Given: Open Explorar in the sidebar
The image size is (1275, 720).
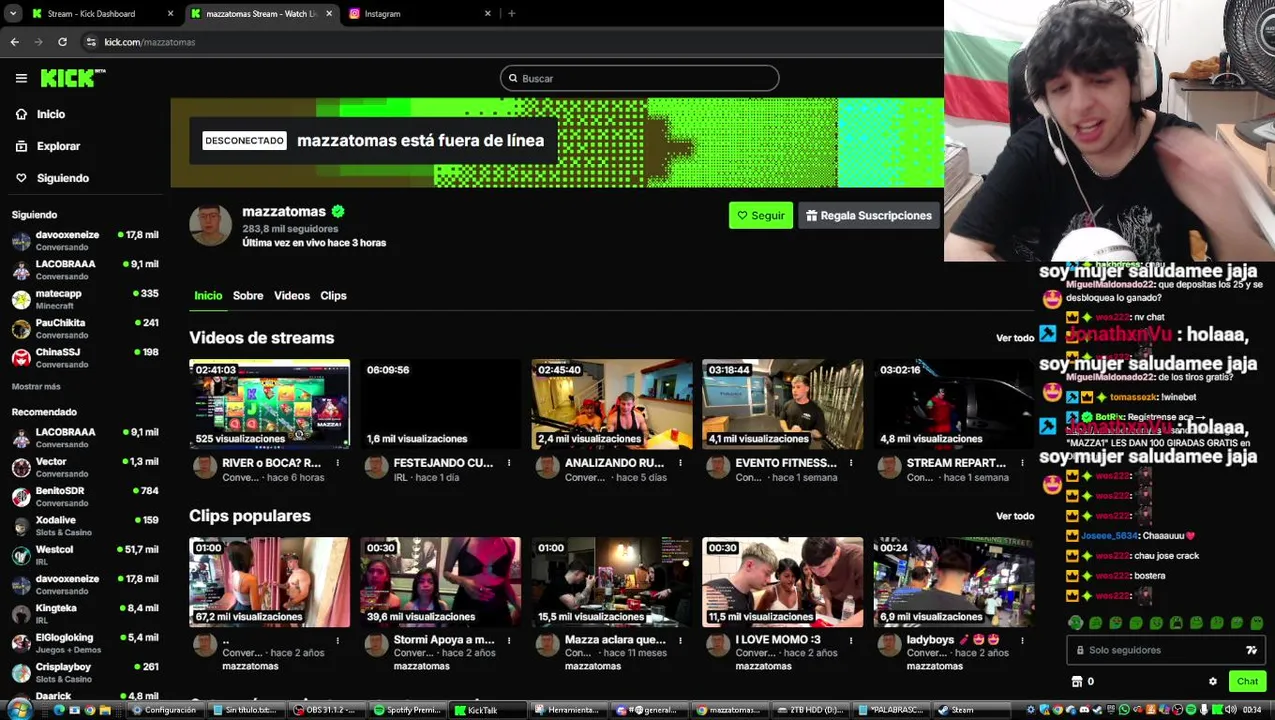Looking at the screenshot, I should (x=58, y=146).
